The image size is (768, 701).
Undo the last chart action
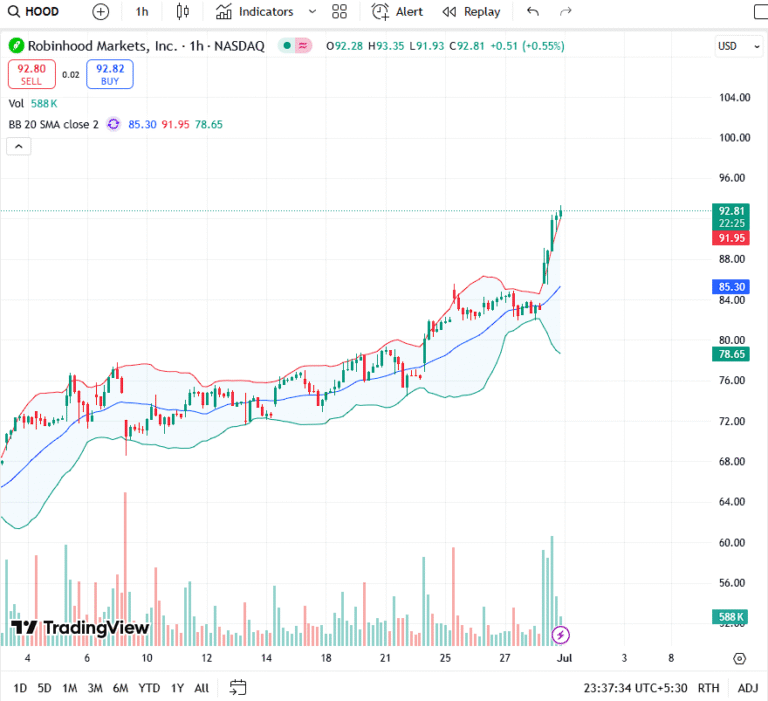(x=533, y=12)
